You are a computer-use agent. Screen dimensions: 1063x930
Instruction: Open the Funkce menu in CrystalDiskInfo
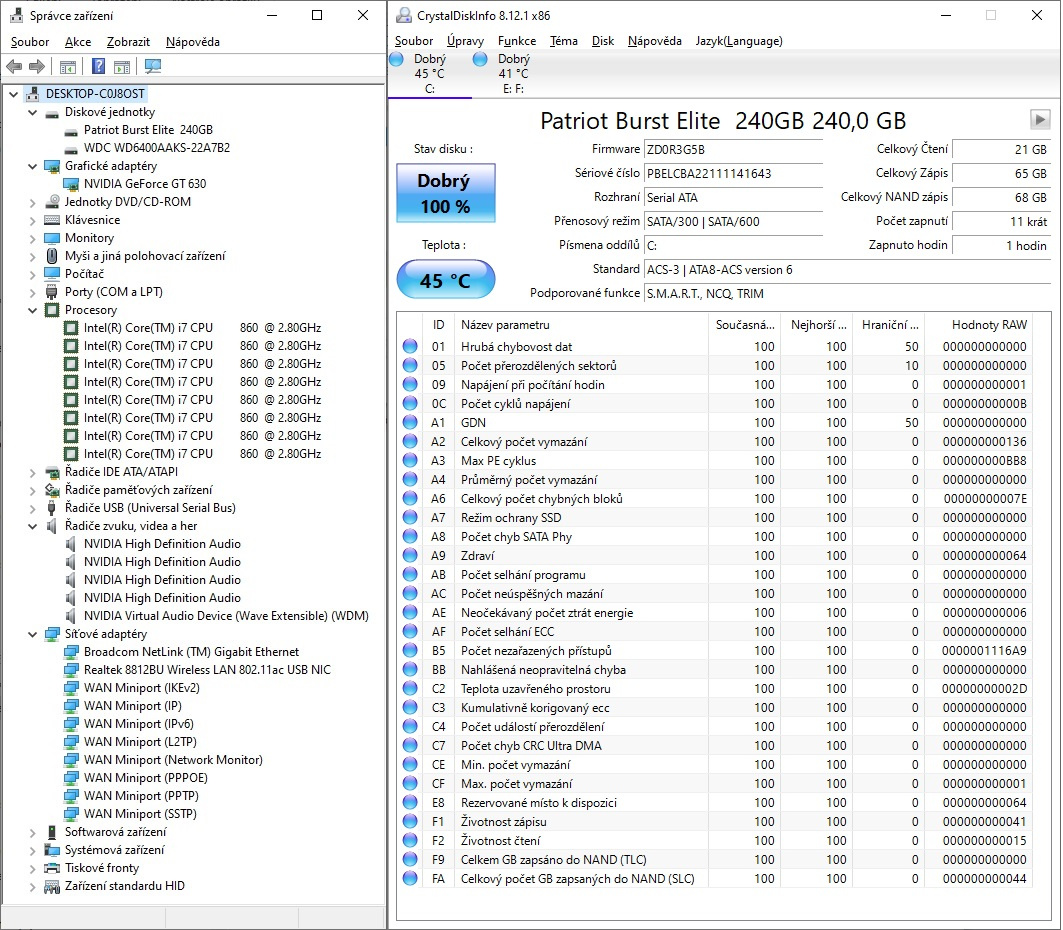516,41
